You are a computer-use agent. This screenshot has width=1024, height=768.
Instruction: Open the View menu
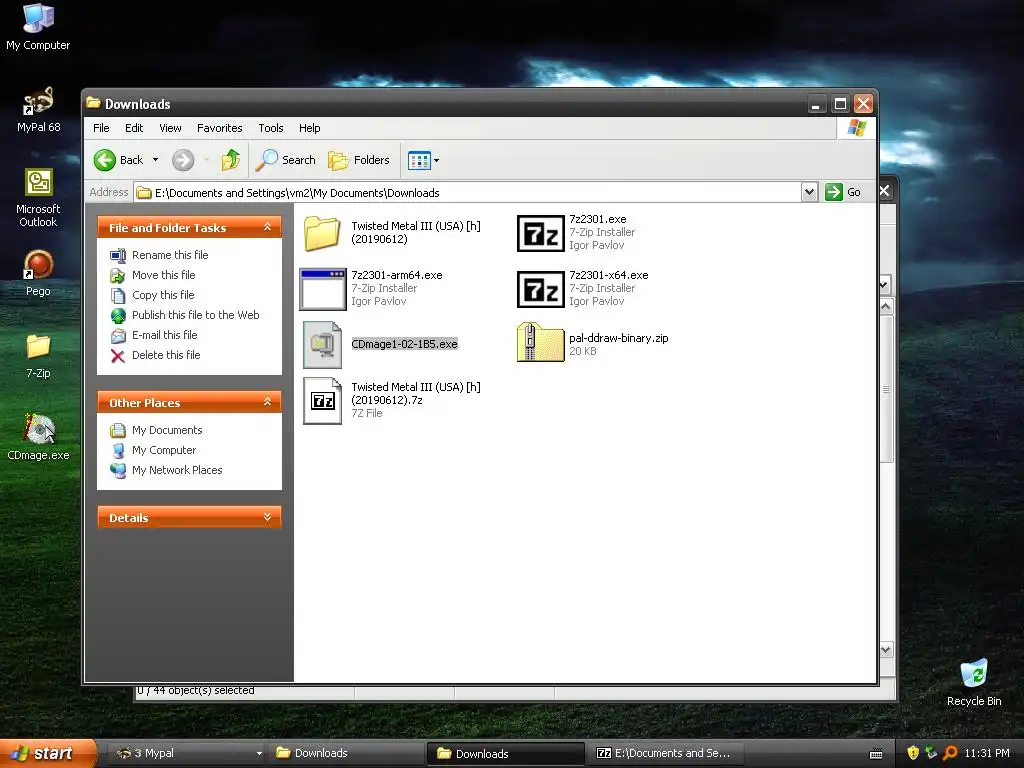pyautogui.click(x=170, y=128)
